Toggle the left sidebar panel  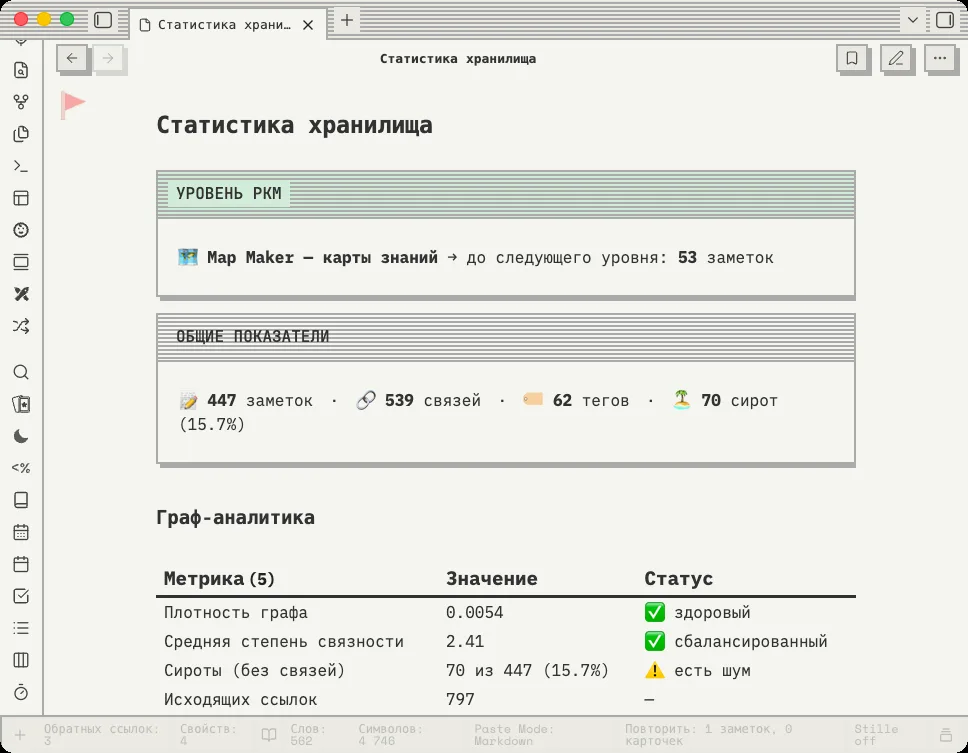pyautogui.click(x=103, y=20)
